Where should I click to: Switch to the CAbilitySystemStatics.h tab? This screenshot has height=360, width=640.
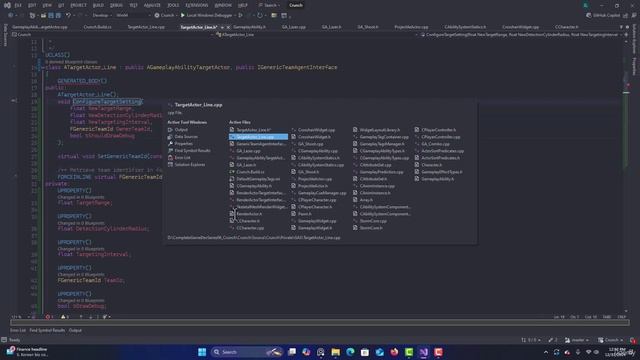coord(465,27)
